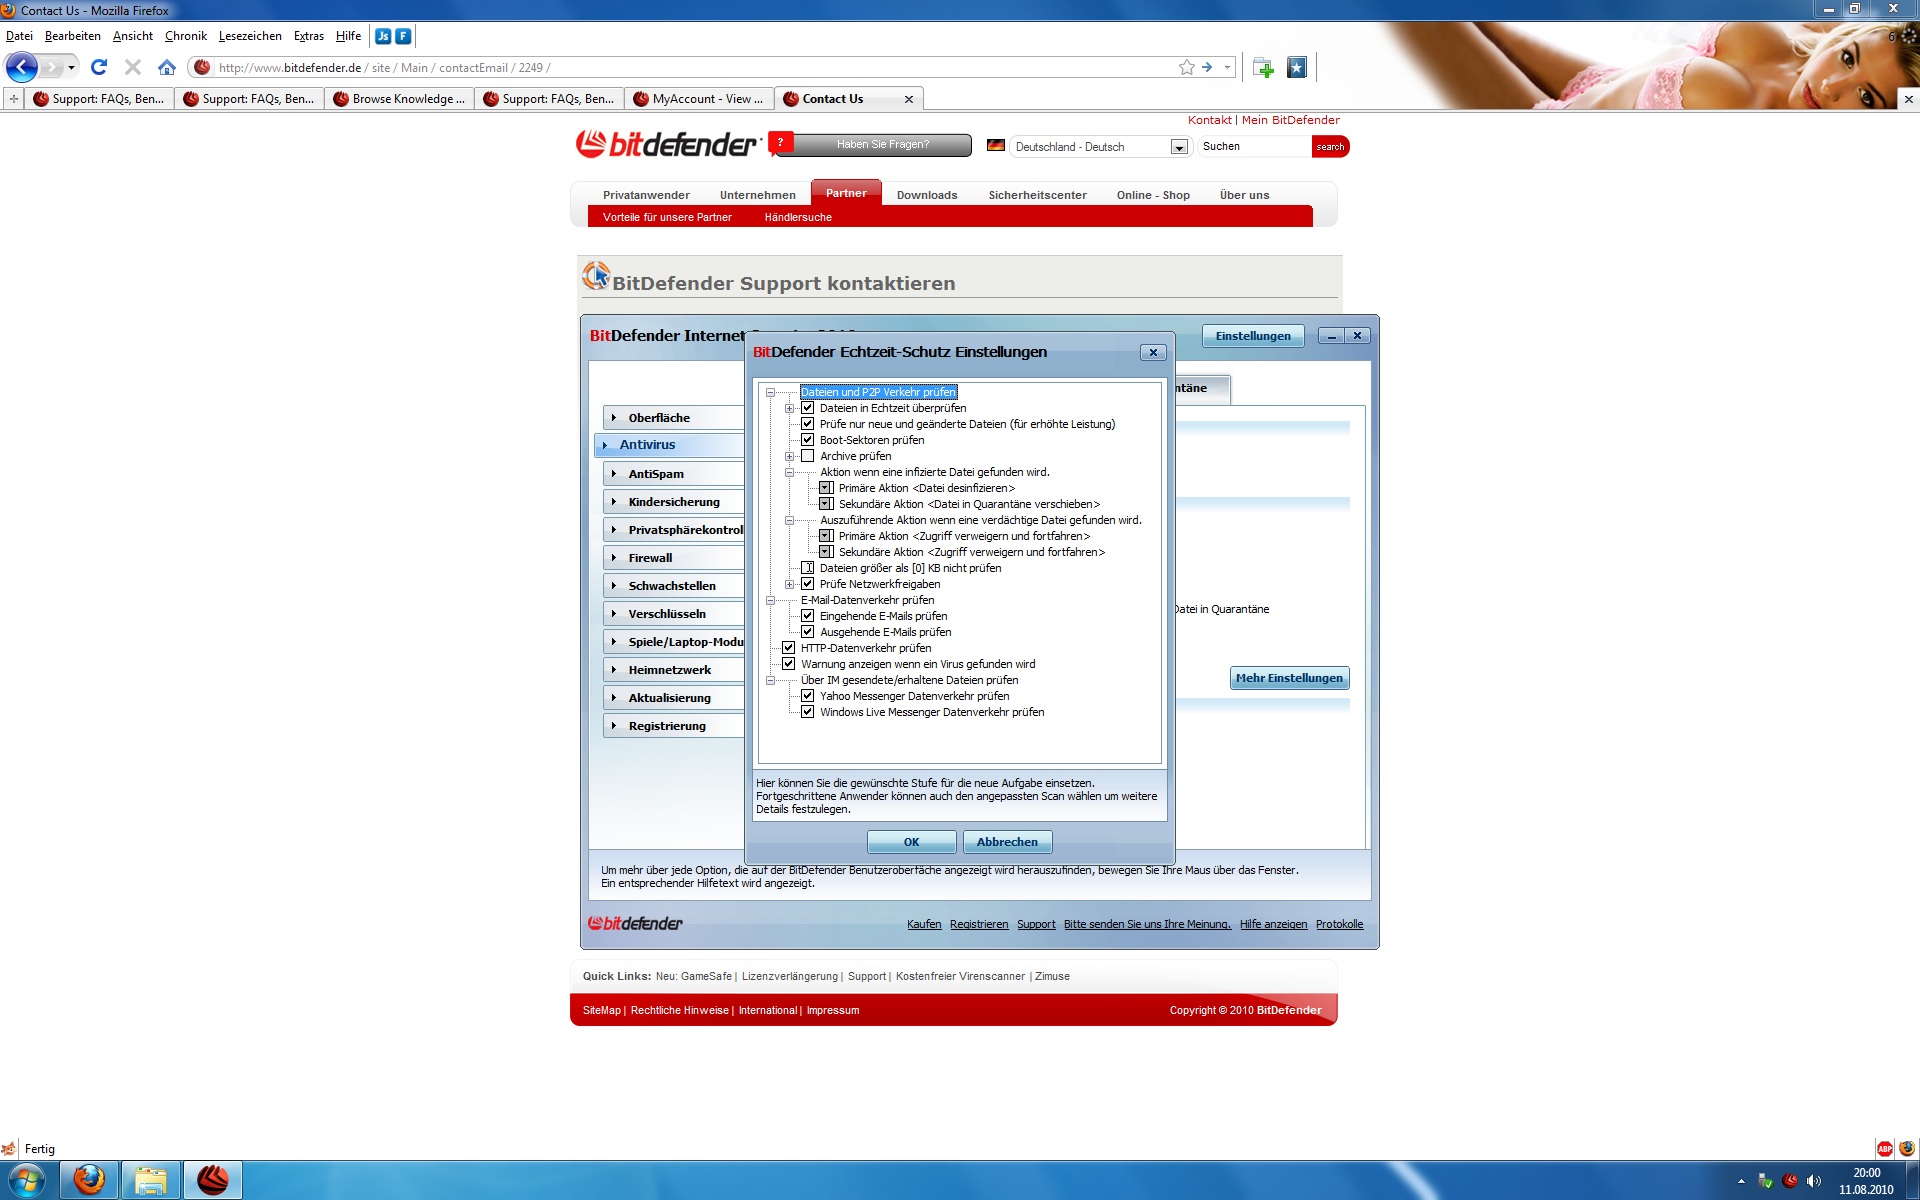Open Windows Explorer from the taskbar
This screenshot has width=1920, height=1200.
[x=150, y=1180]
